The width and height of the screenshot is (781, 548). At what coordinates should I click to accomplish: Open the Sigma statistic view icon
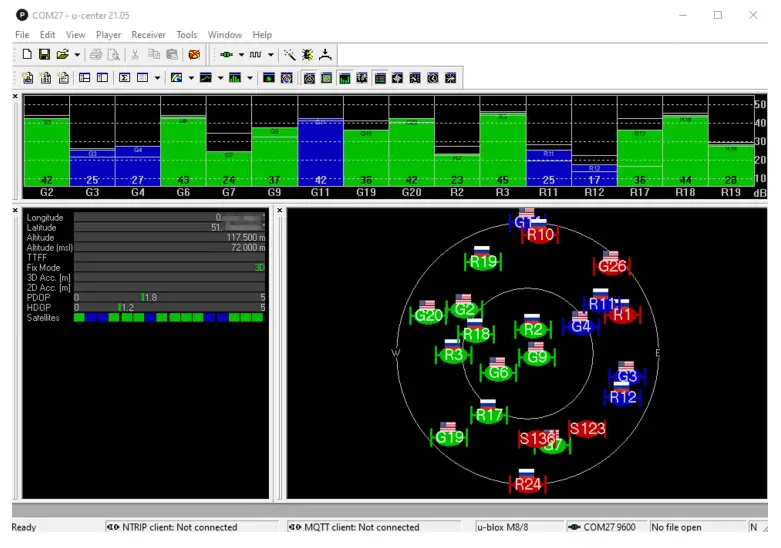point(125,77)
